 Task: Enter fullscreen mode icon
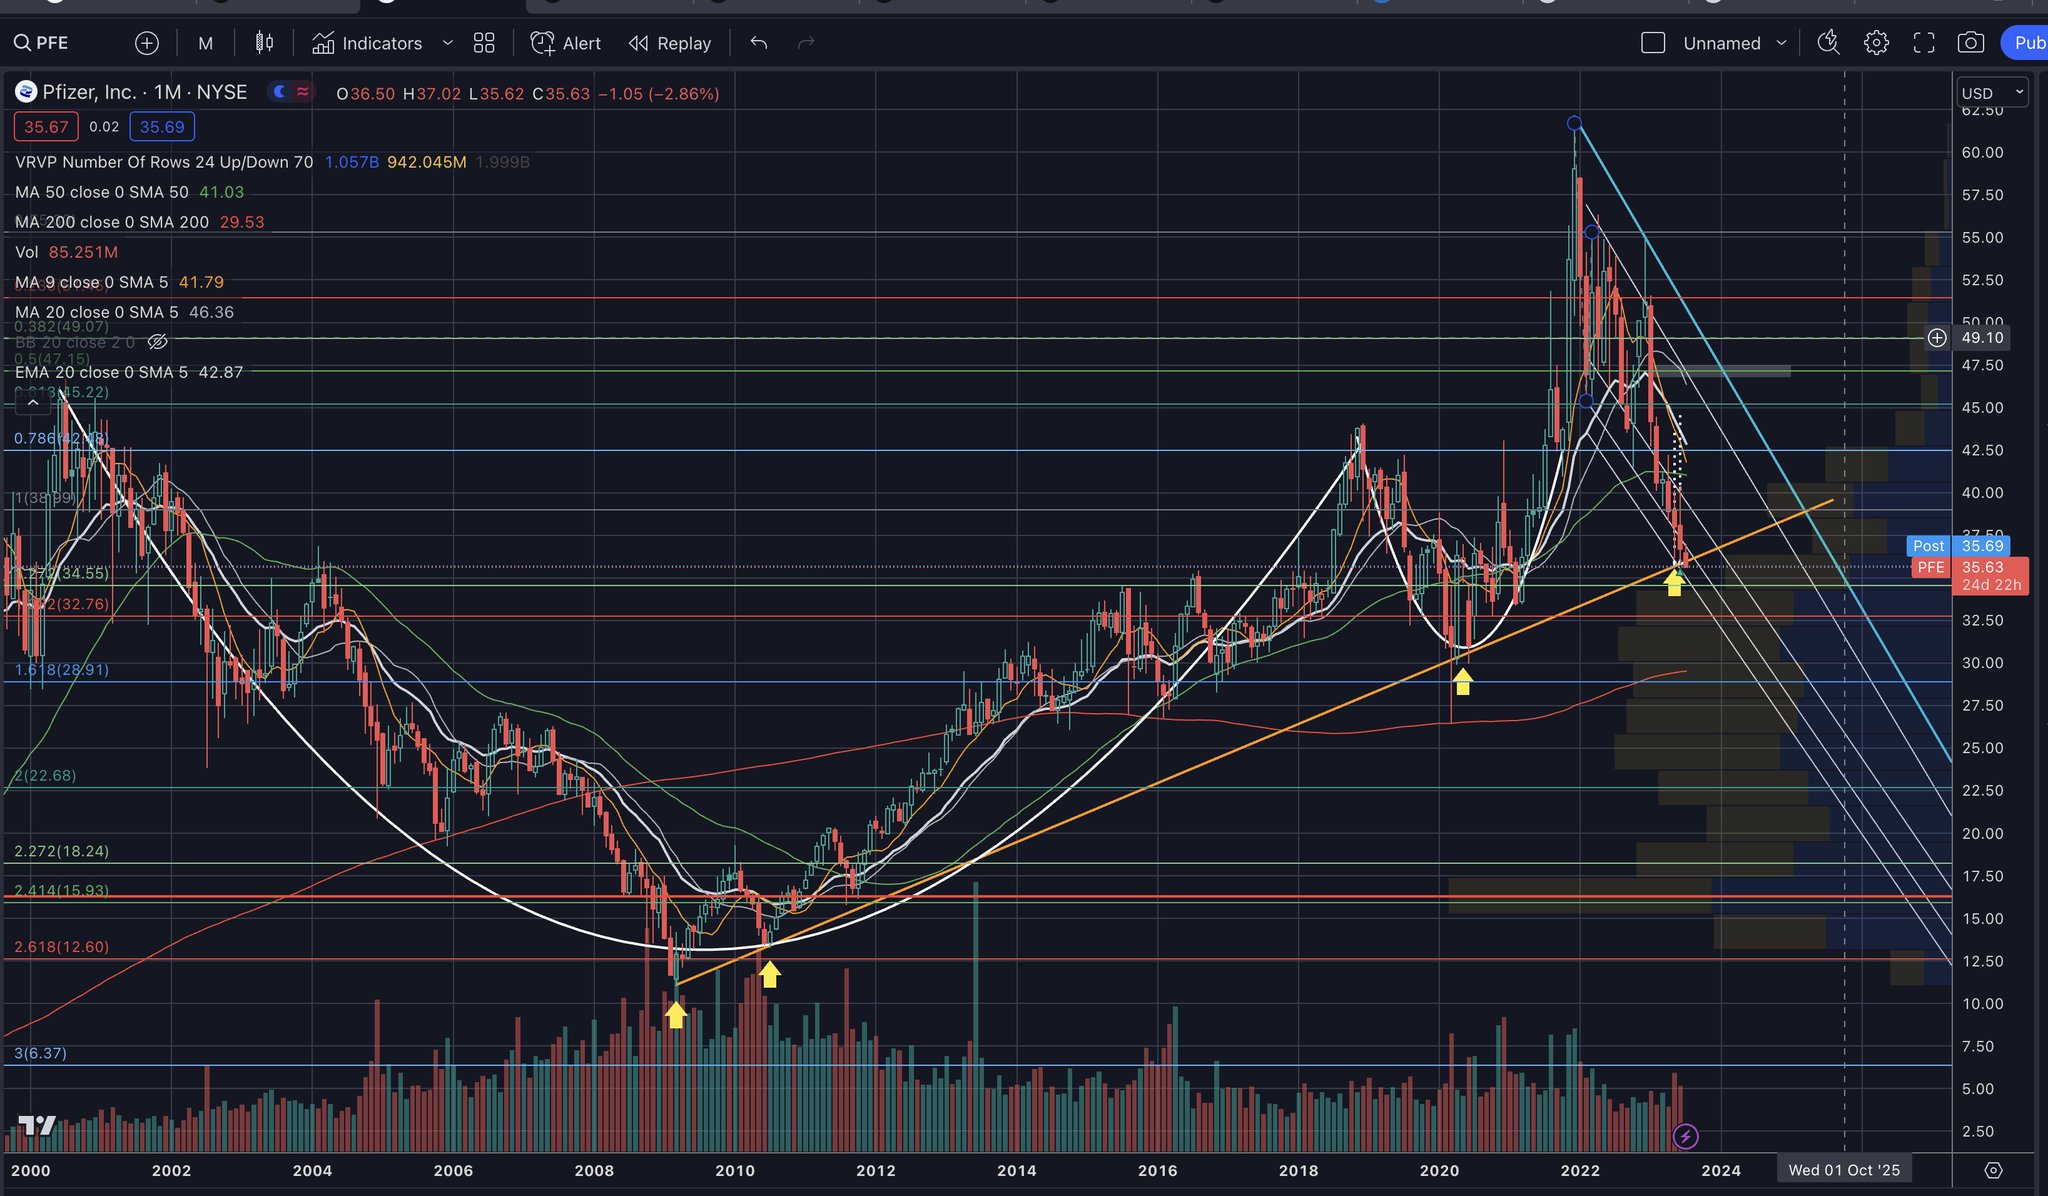pos(1924,43)
